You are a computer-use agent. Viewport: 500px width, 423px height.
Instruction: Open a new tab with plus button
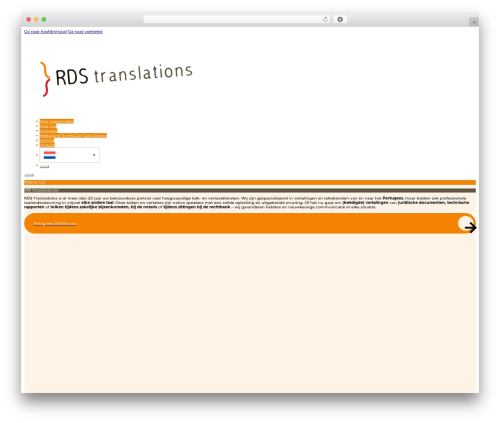[474, 22]
